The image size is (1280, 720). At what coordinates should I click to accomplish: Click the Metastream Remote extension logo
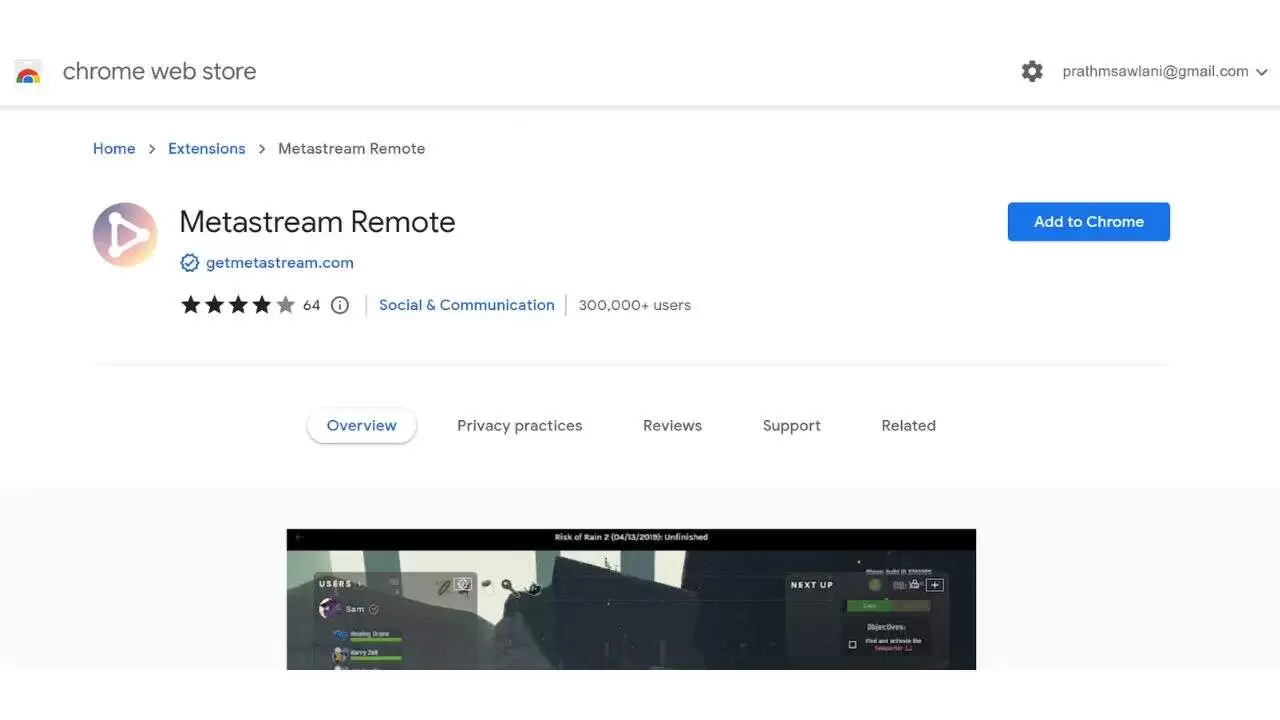124,234
